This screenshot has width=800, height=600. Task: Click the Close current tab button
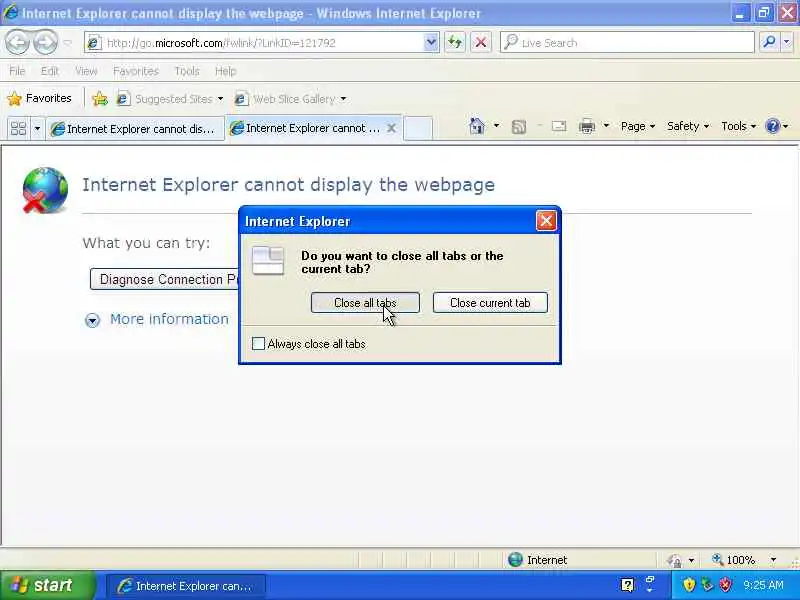pos(490,303)
